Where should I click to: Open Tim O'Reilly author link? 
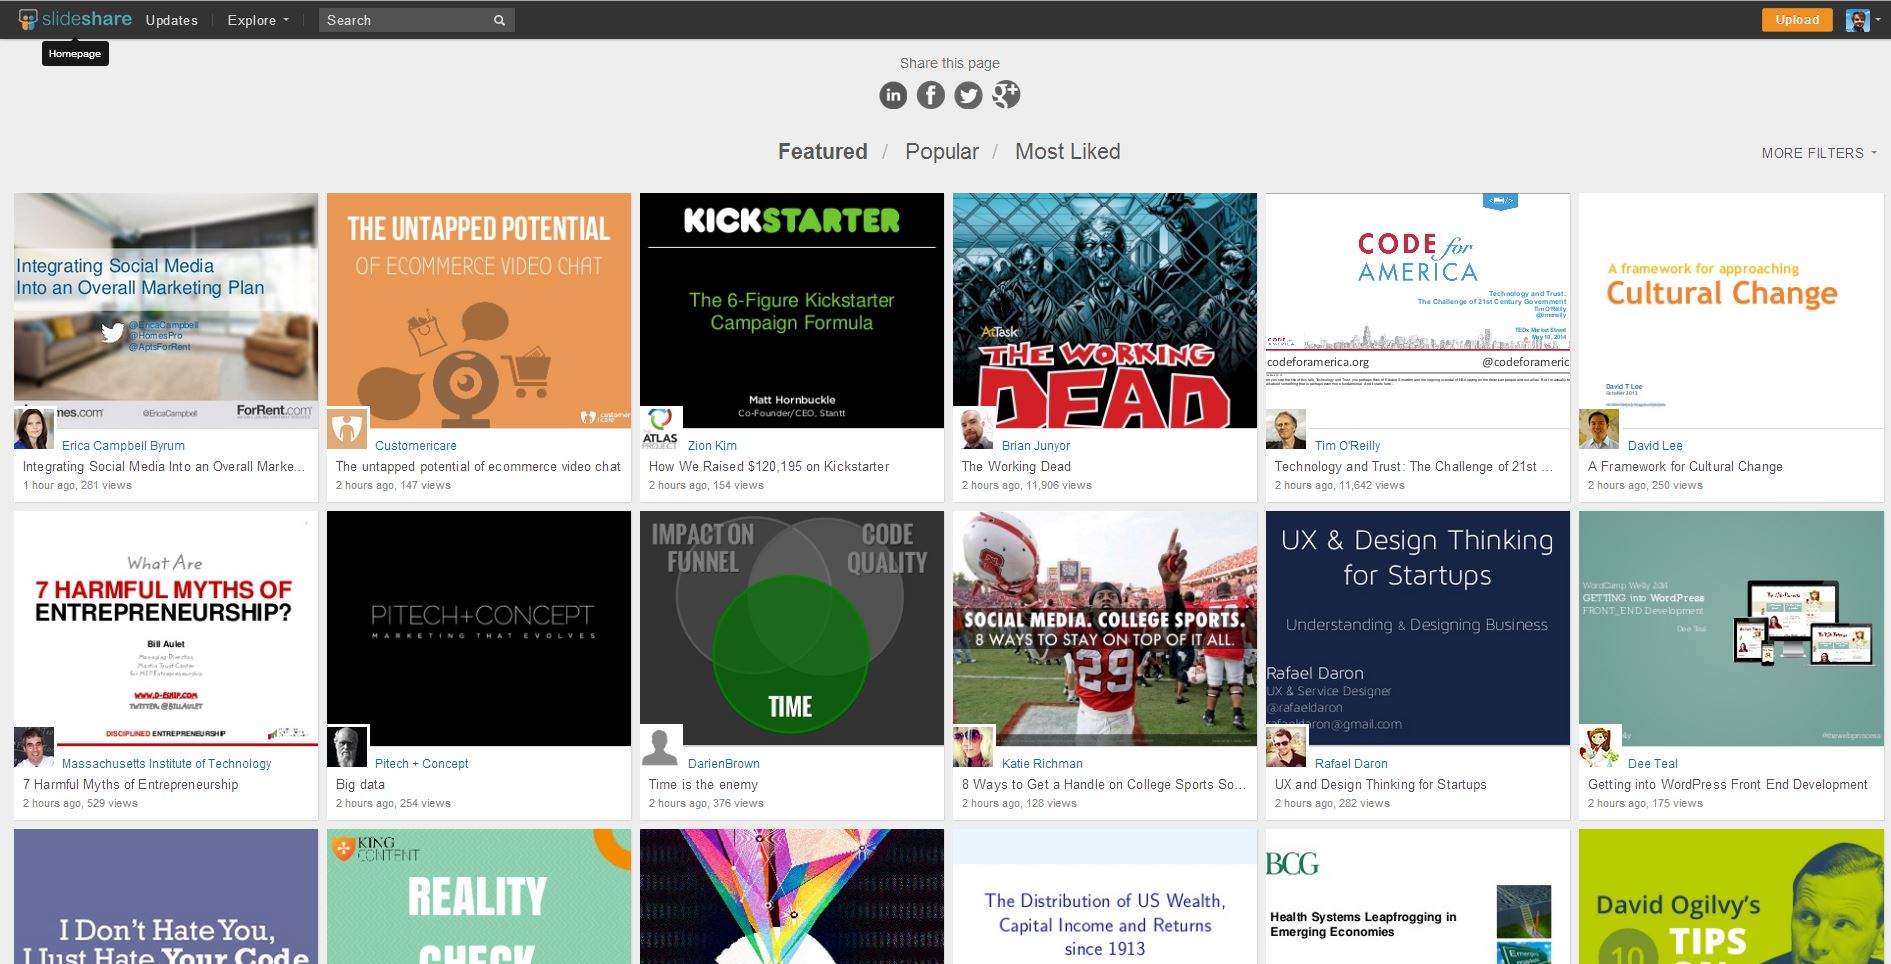[x=1347, y=446]
